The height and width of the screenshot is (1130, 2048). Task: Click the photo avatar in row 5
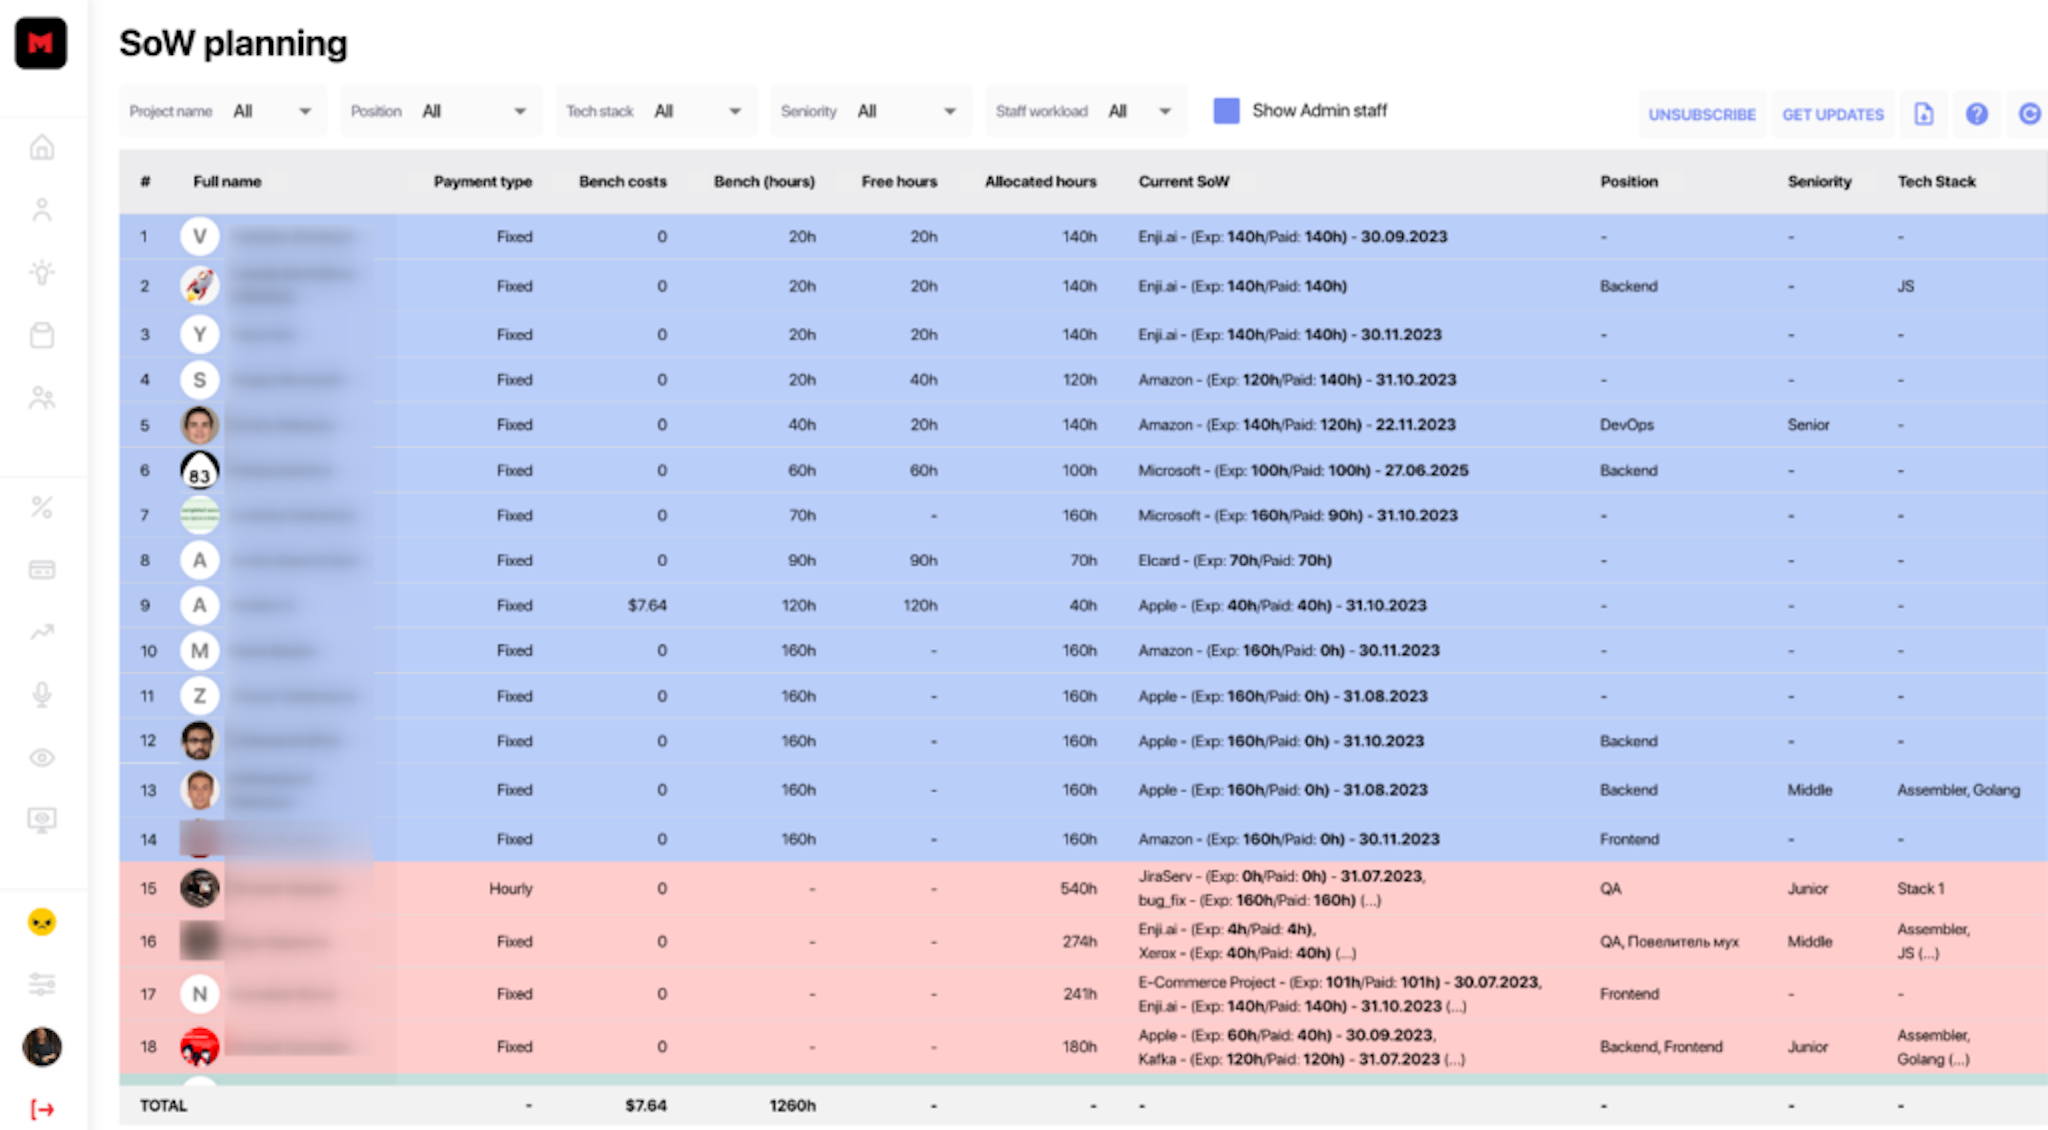pos(200,425)
